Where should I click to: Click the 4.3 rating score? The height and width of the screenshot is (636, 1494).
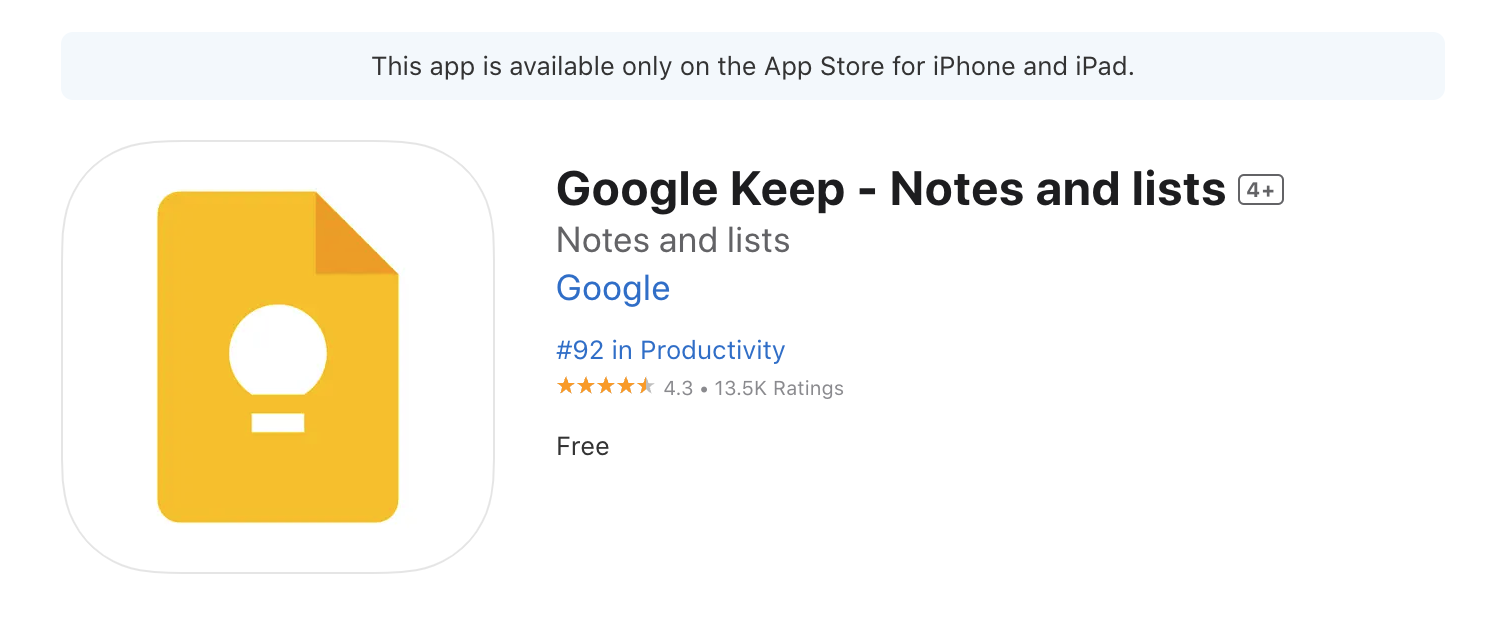tap(678, 388)
